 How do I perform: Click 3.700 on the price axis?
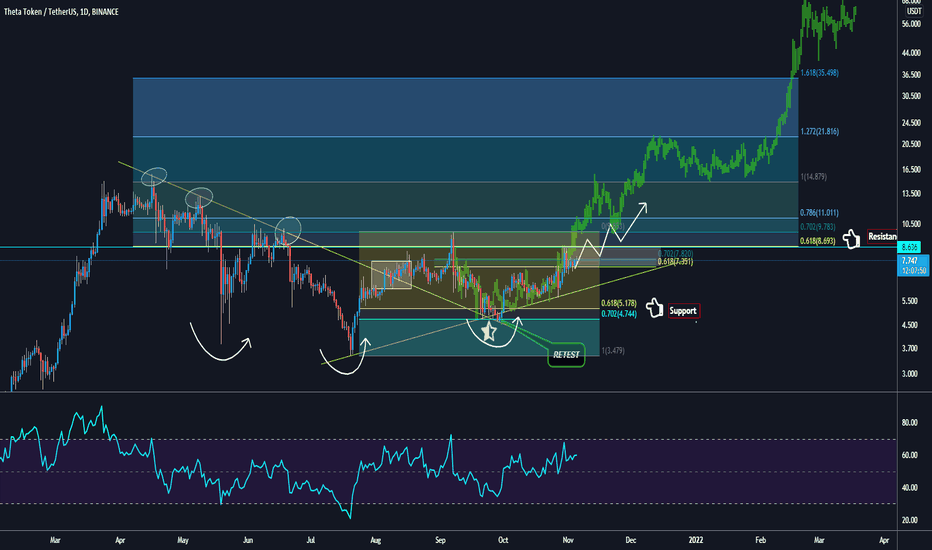909,348
